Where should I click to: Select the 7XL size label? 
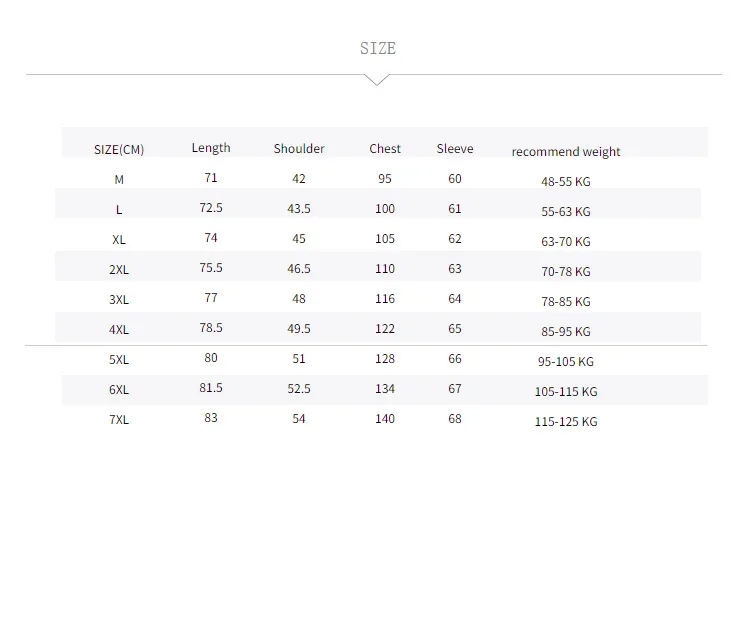pyautogui.click(x=119, y=420)
